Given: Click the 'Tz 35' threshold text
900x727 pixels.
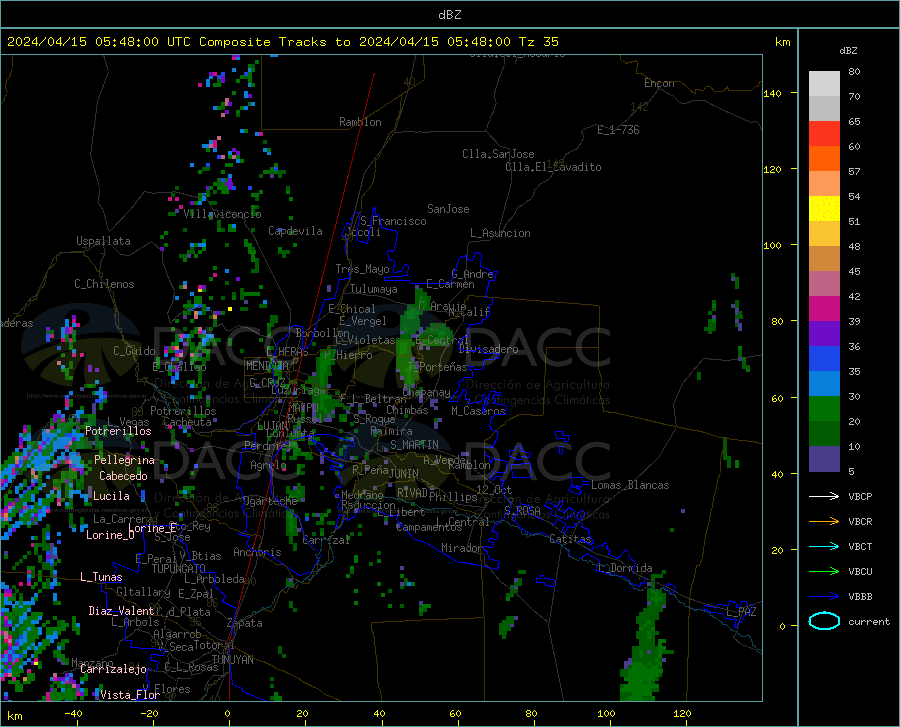Looking at the screenshot, I should tap(538, 42).
